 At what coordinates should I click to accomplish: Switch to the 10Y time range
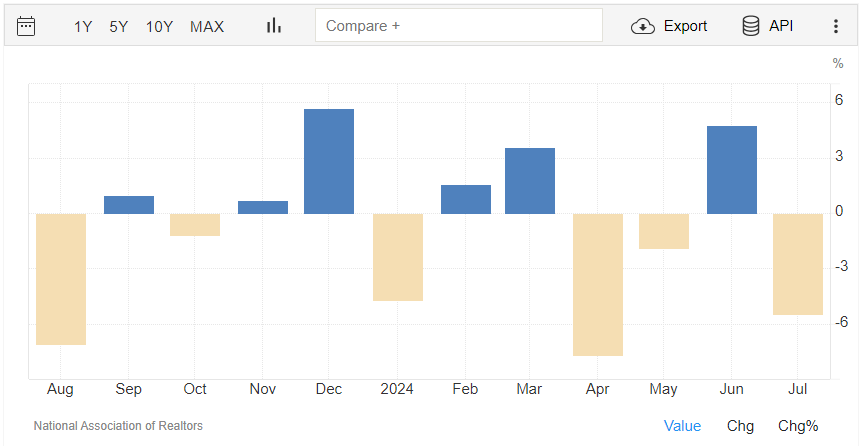point(159,27)
